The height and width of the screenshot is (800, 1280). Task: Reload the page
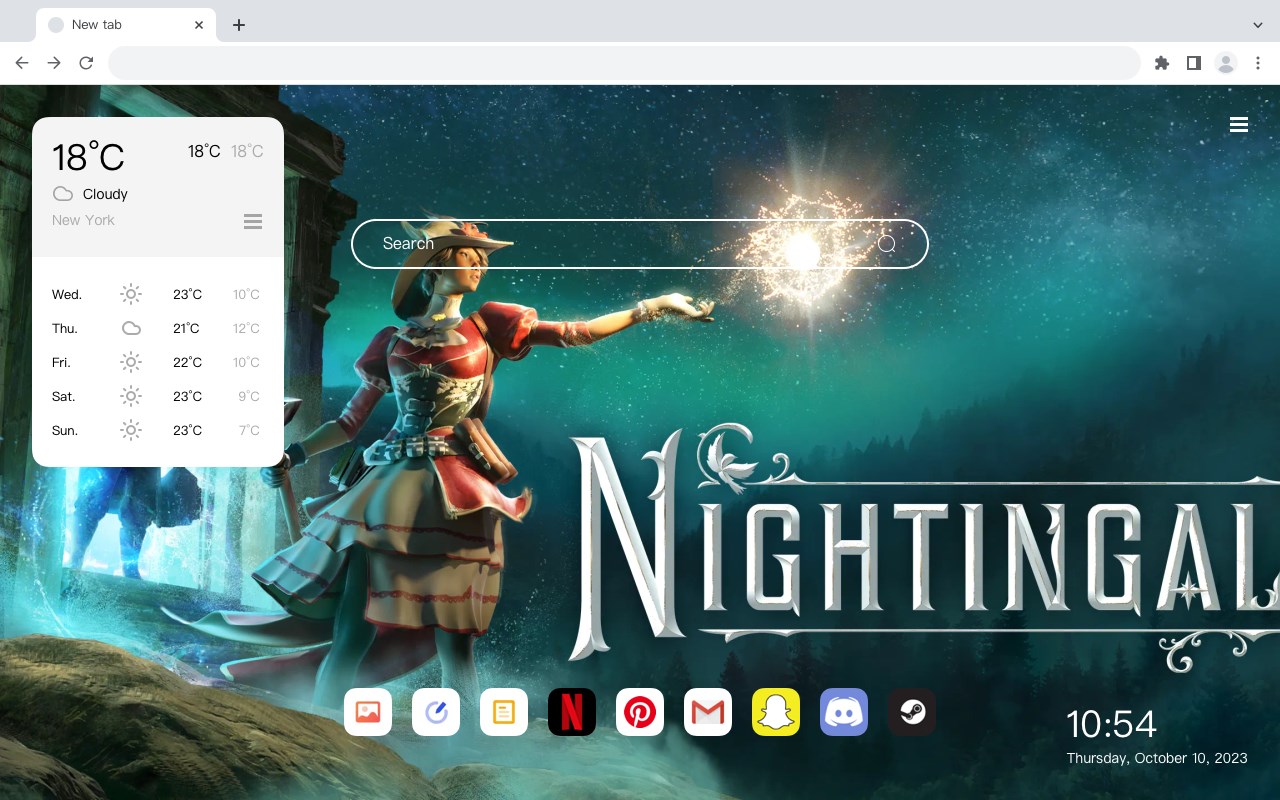pyautogui.click(x=86, y=63)
